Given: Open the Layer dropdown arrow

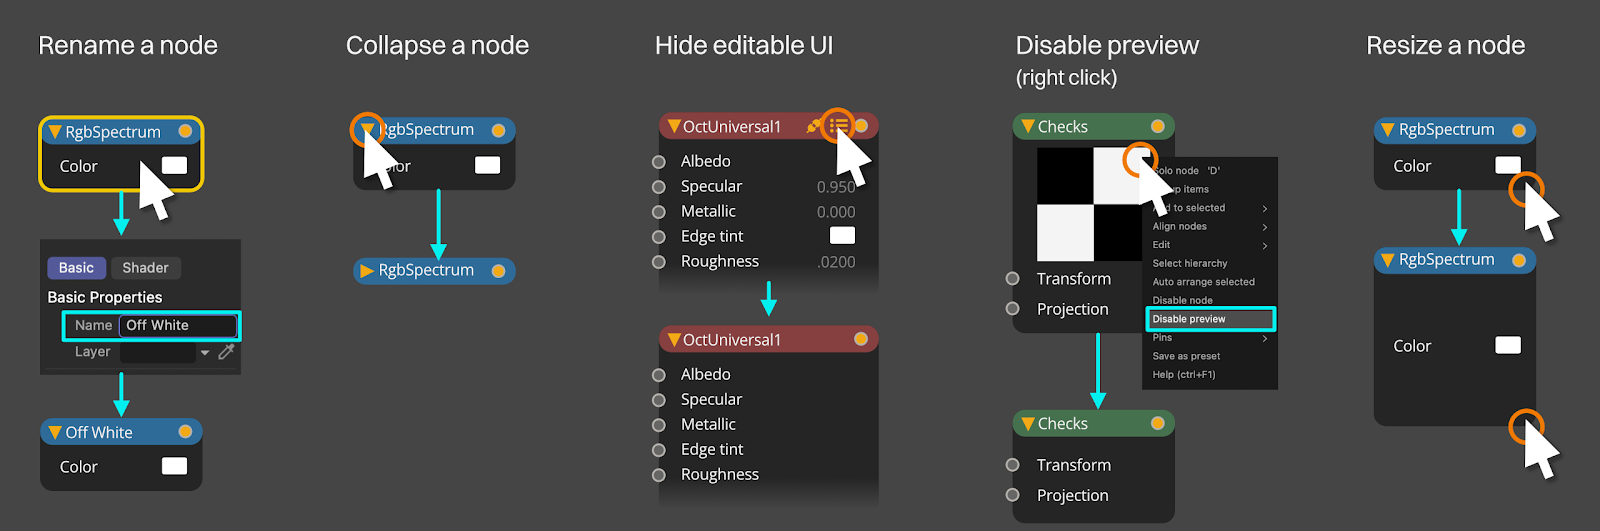Looking at the screenshot, I should pos(205,352).
